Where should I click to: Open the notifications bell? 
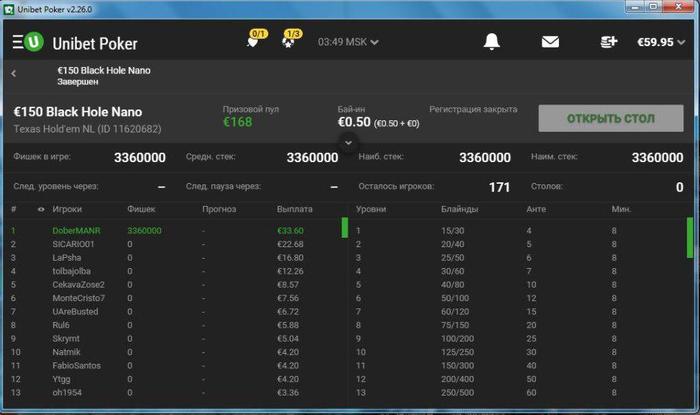tap(492, 42)
